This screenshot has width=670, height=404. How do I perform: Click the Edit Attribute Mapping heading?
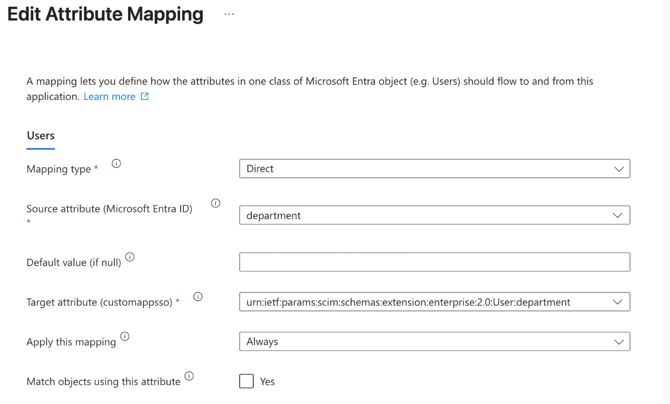[x=106, y=14]
